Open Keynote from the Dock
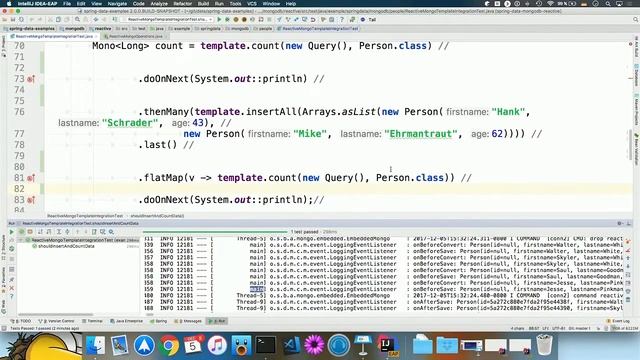 [362, 345]
